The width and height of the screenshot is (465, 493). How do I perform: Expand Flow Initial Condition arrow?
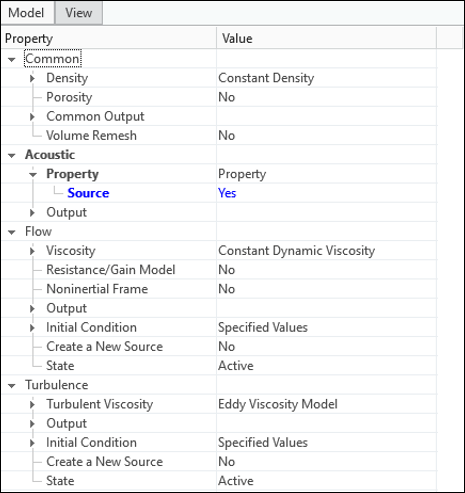(32, 328)
